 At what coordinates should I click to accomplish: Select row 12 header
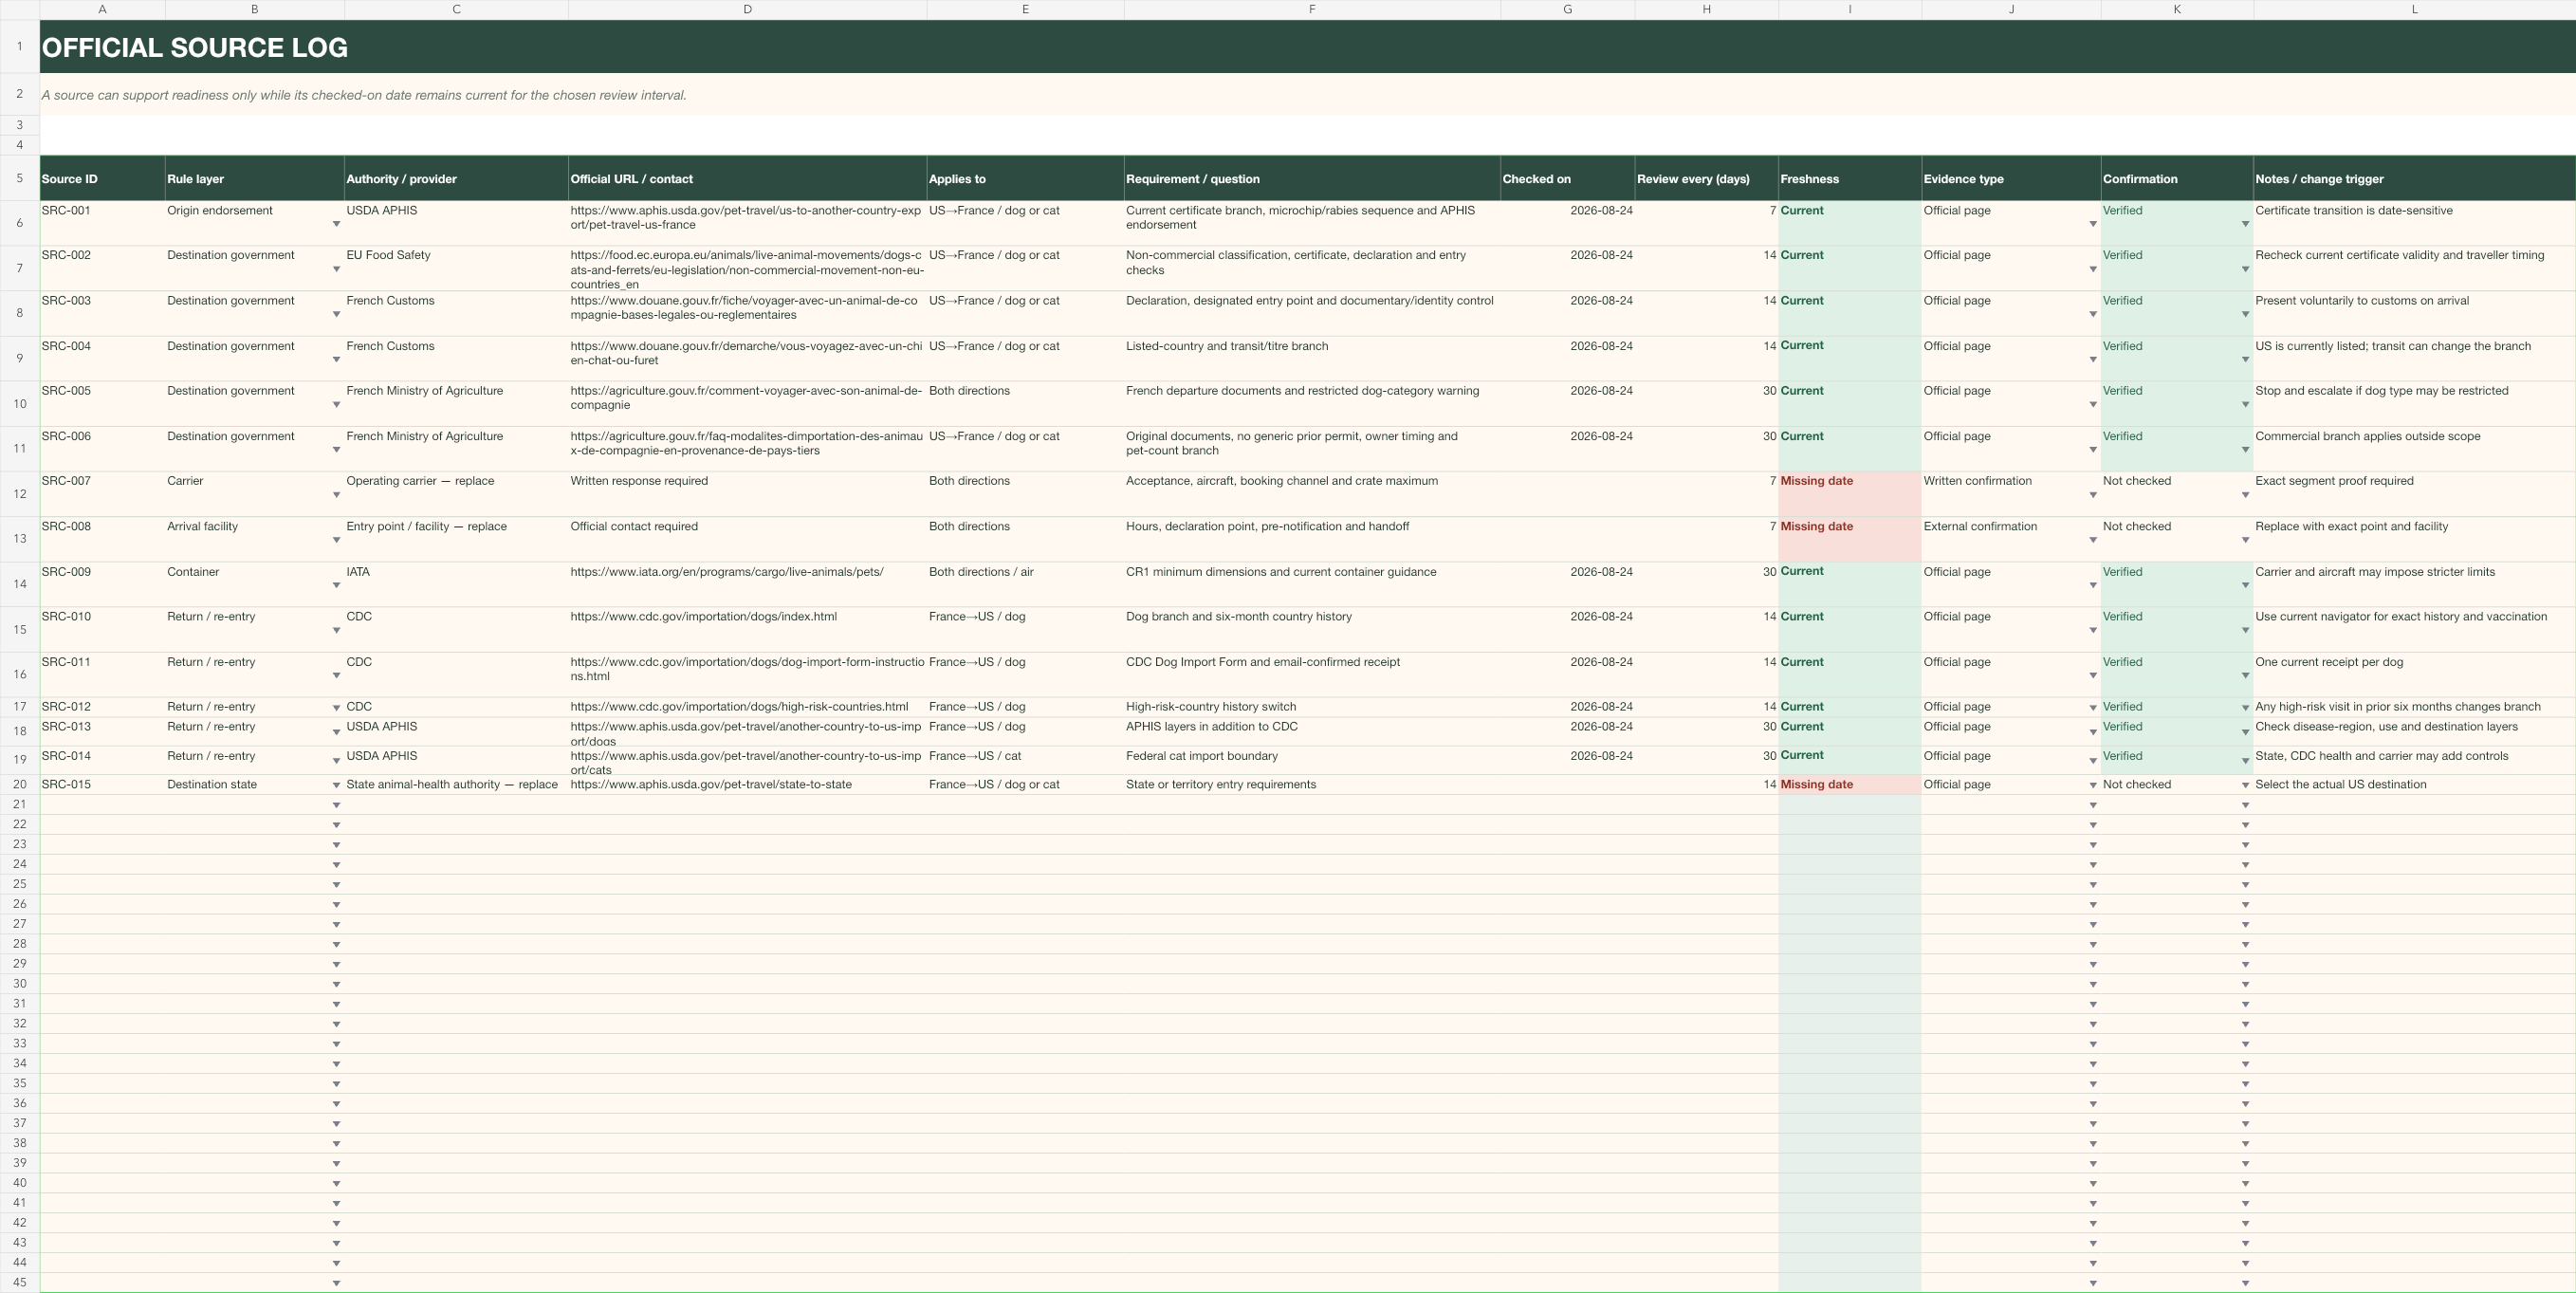point(19,494)
